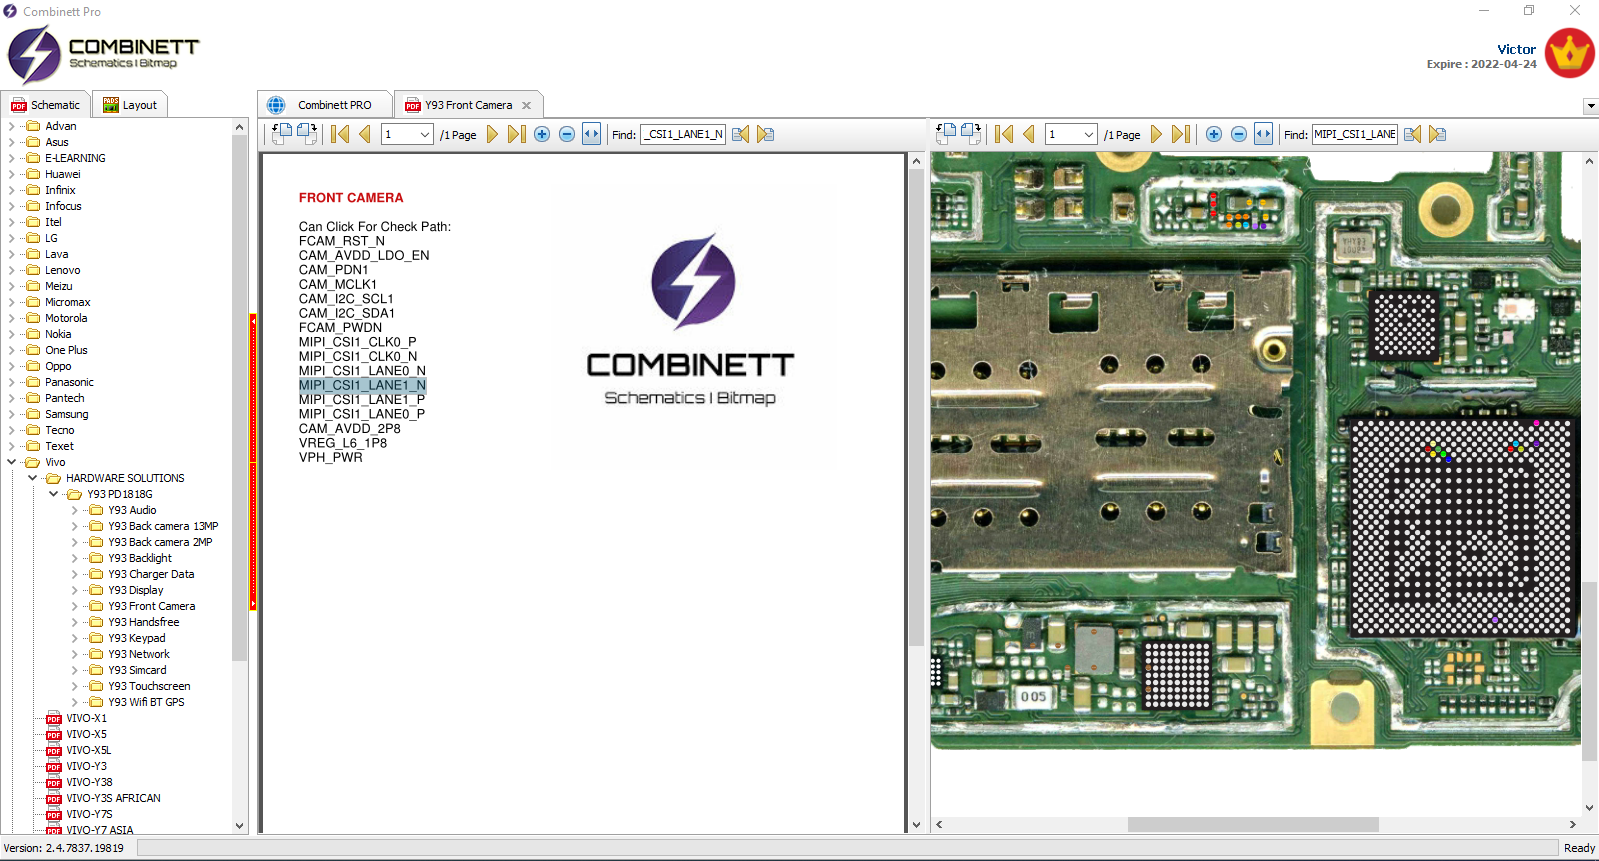Select the Y93 Back camera 13MP folder
The image size is (1599, 861).
tap(163, 526)
